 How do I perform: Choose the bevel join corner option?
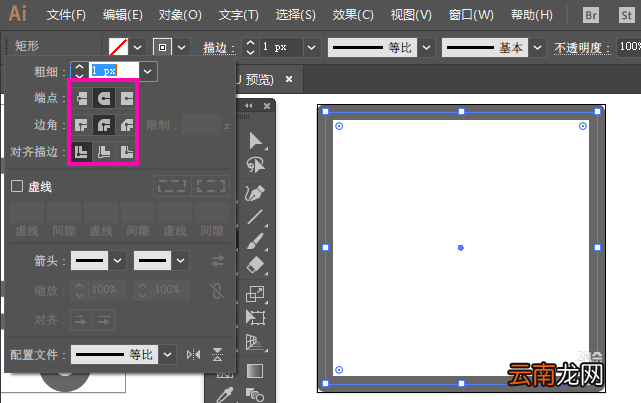126,125
